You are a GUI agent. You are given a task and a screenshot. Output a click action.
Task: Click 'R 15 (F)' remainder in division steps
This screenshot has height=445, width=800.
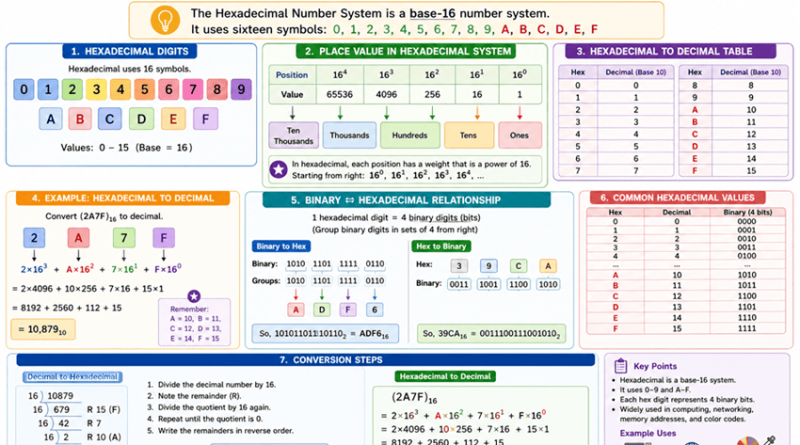104,409
